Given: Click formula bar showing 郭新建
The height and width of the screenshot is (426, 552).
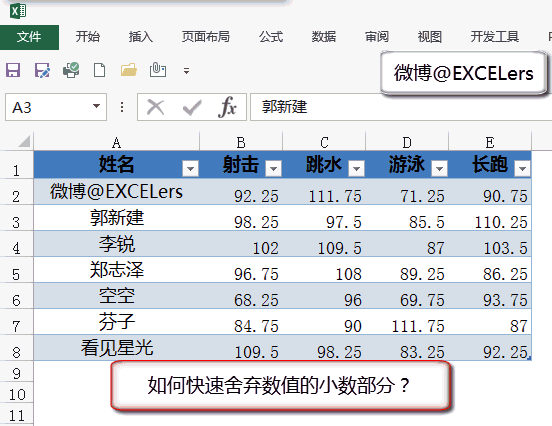Looking at the screenshot, I should coord(401,107).
